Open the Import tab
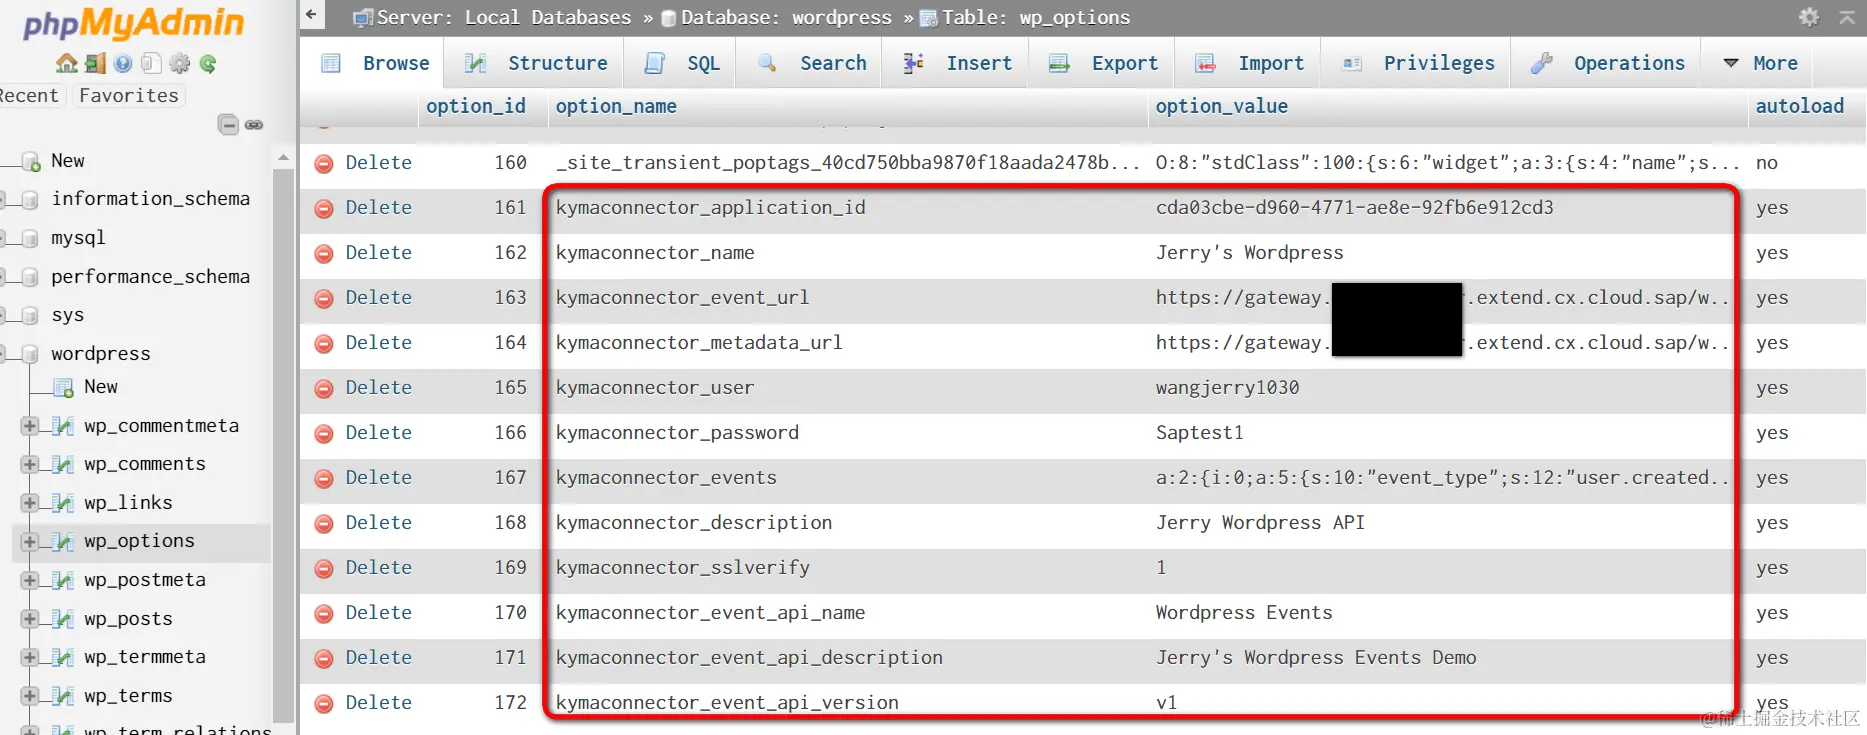Screen dimensions: 1867x735 [1248, 63]
